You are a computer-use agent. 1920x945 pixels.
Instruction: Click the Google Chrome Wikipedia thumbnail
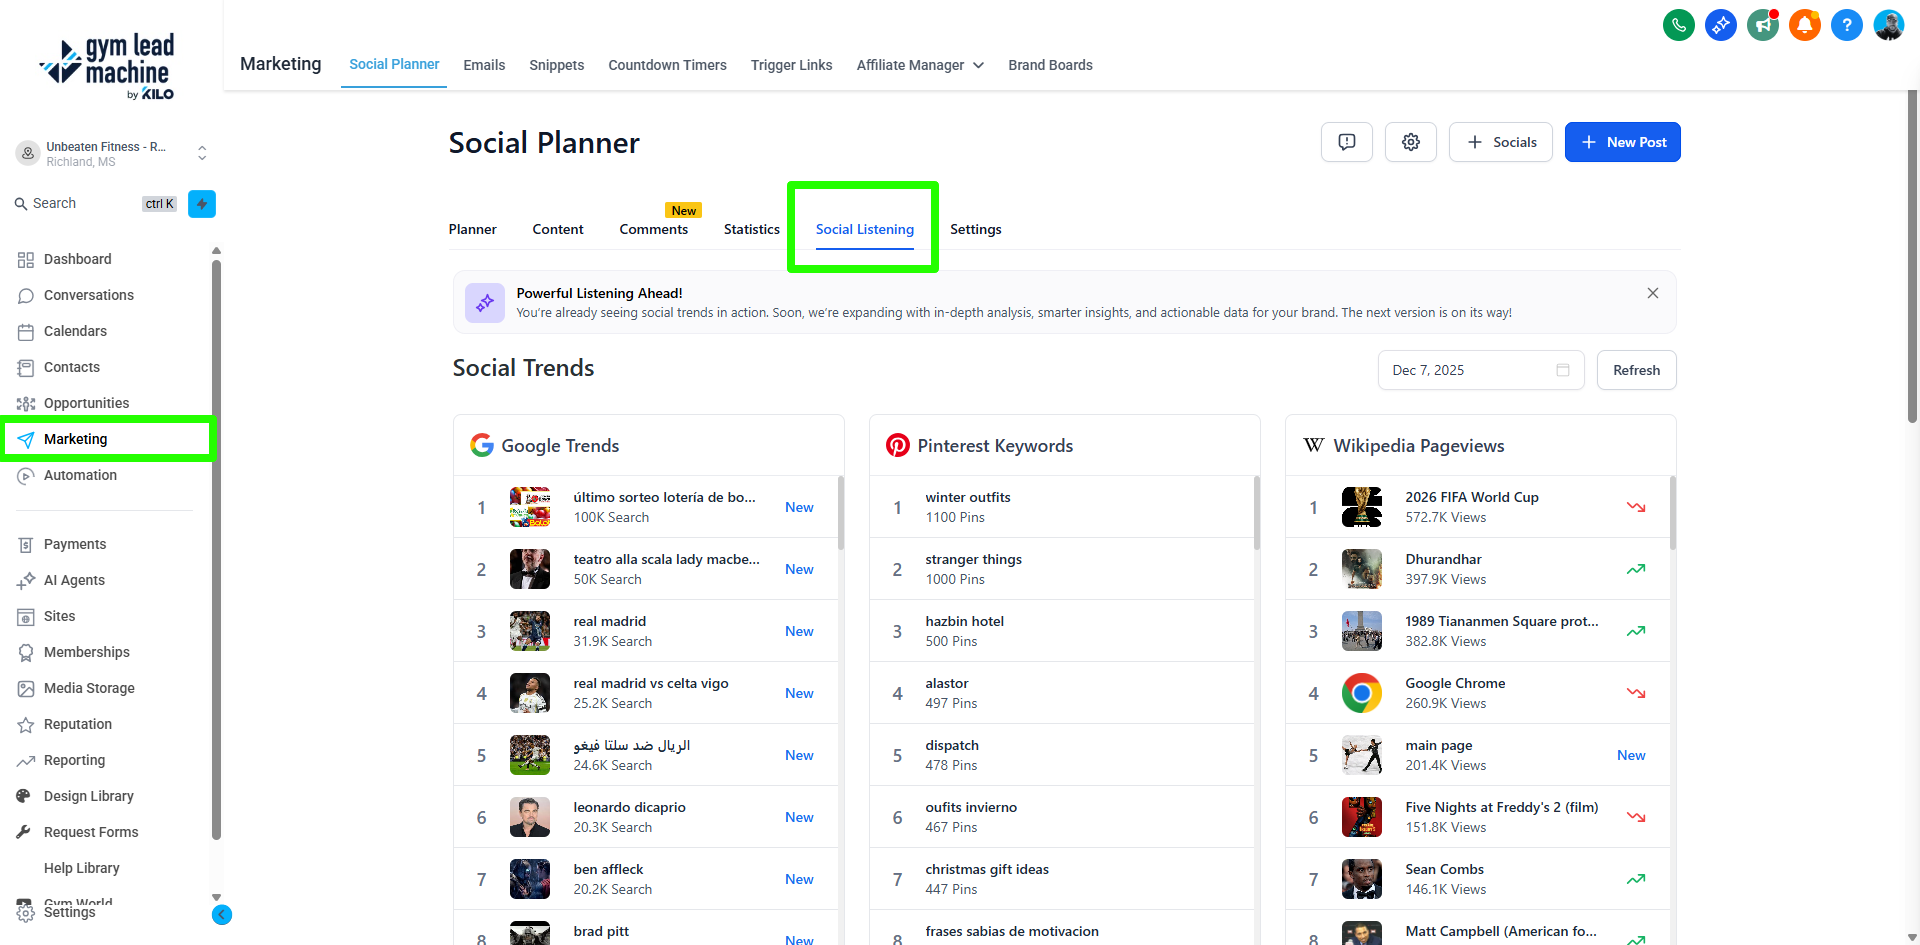(1362, 693)
